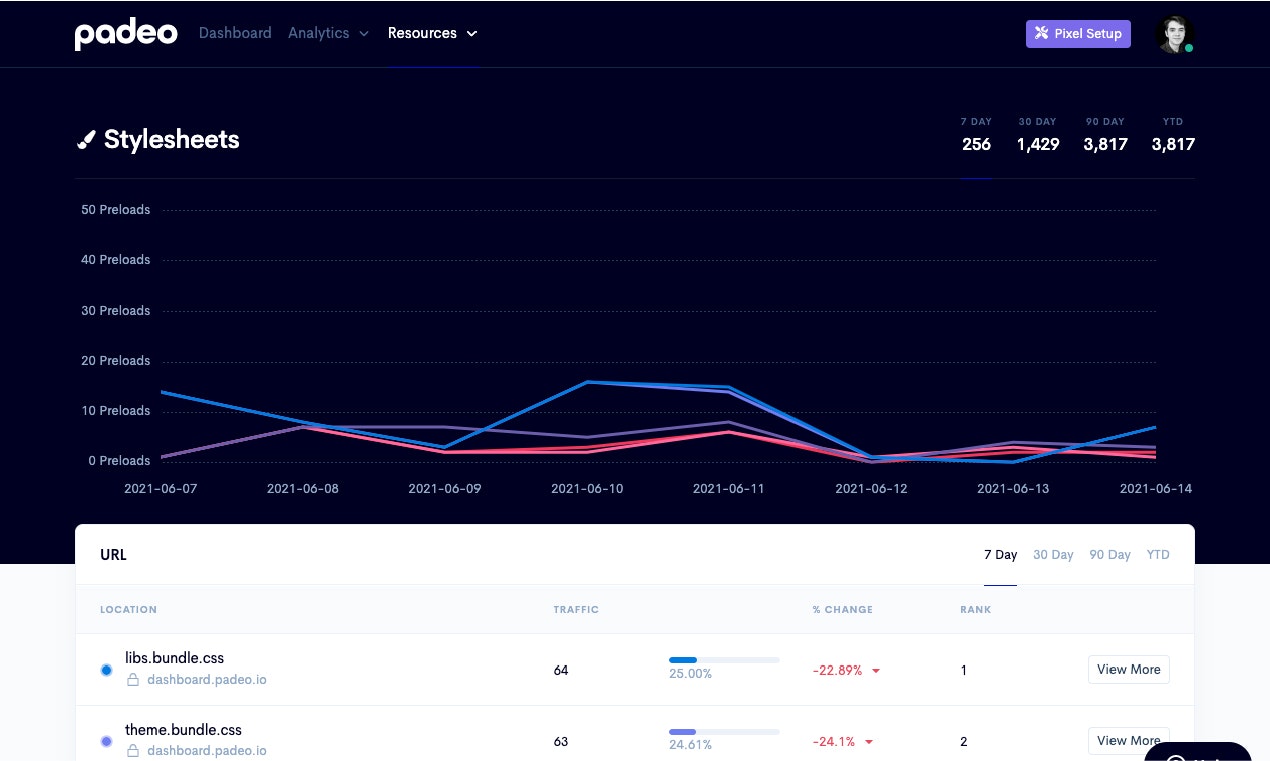Open the user avatar profile menu
The image size is (1270, 761).
[x=1175, y=34]
